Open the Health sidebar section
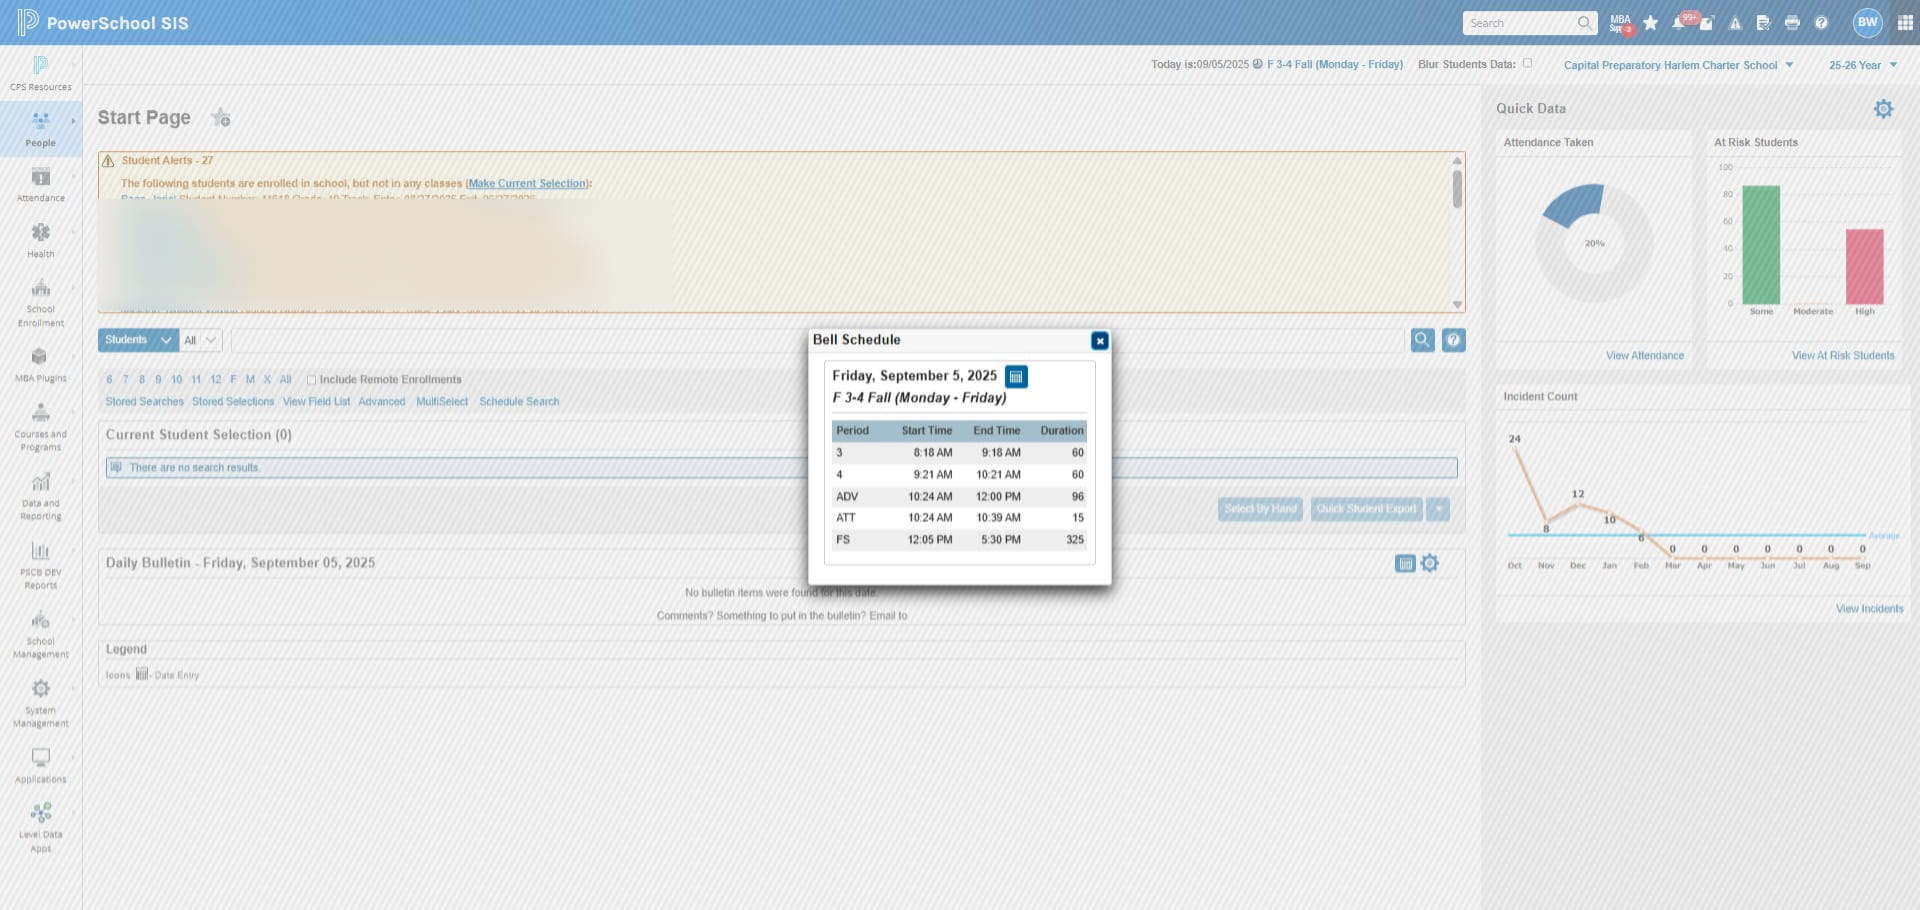Screen dimensions: 1920x910 point(40,241)
